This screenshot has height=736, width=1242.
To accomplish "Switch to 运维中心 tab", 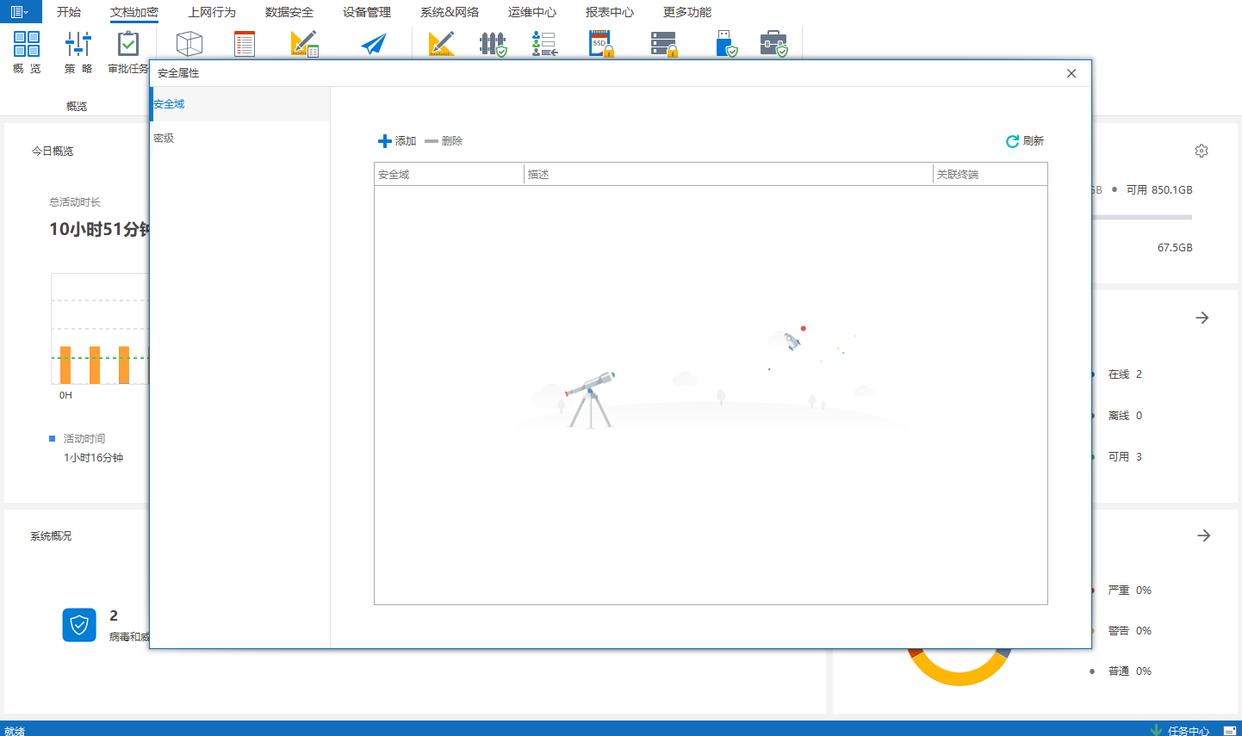I will tap(532, 12).
